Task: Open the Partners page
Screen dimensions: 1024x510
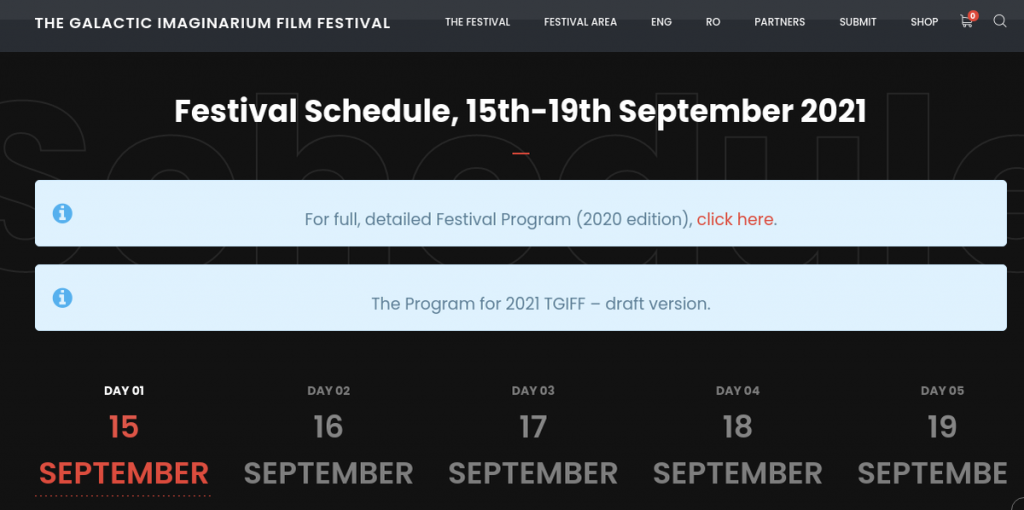Action: pyautogui.click(x=780, y=22)
